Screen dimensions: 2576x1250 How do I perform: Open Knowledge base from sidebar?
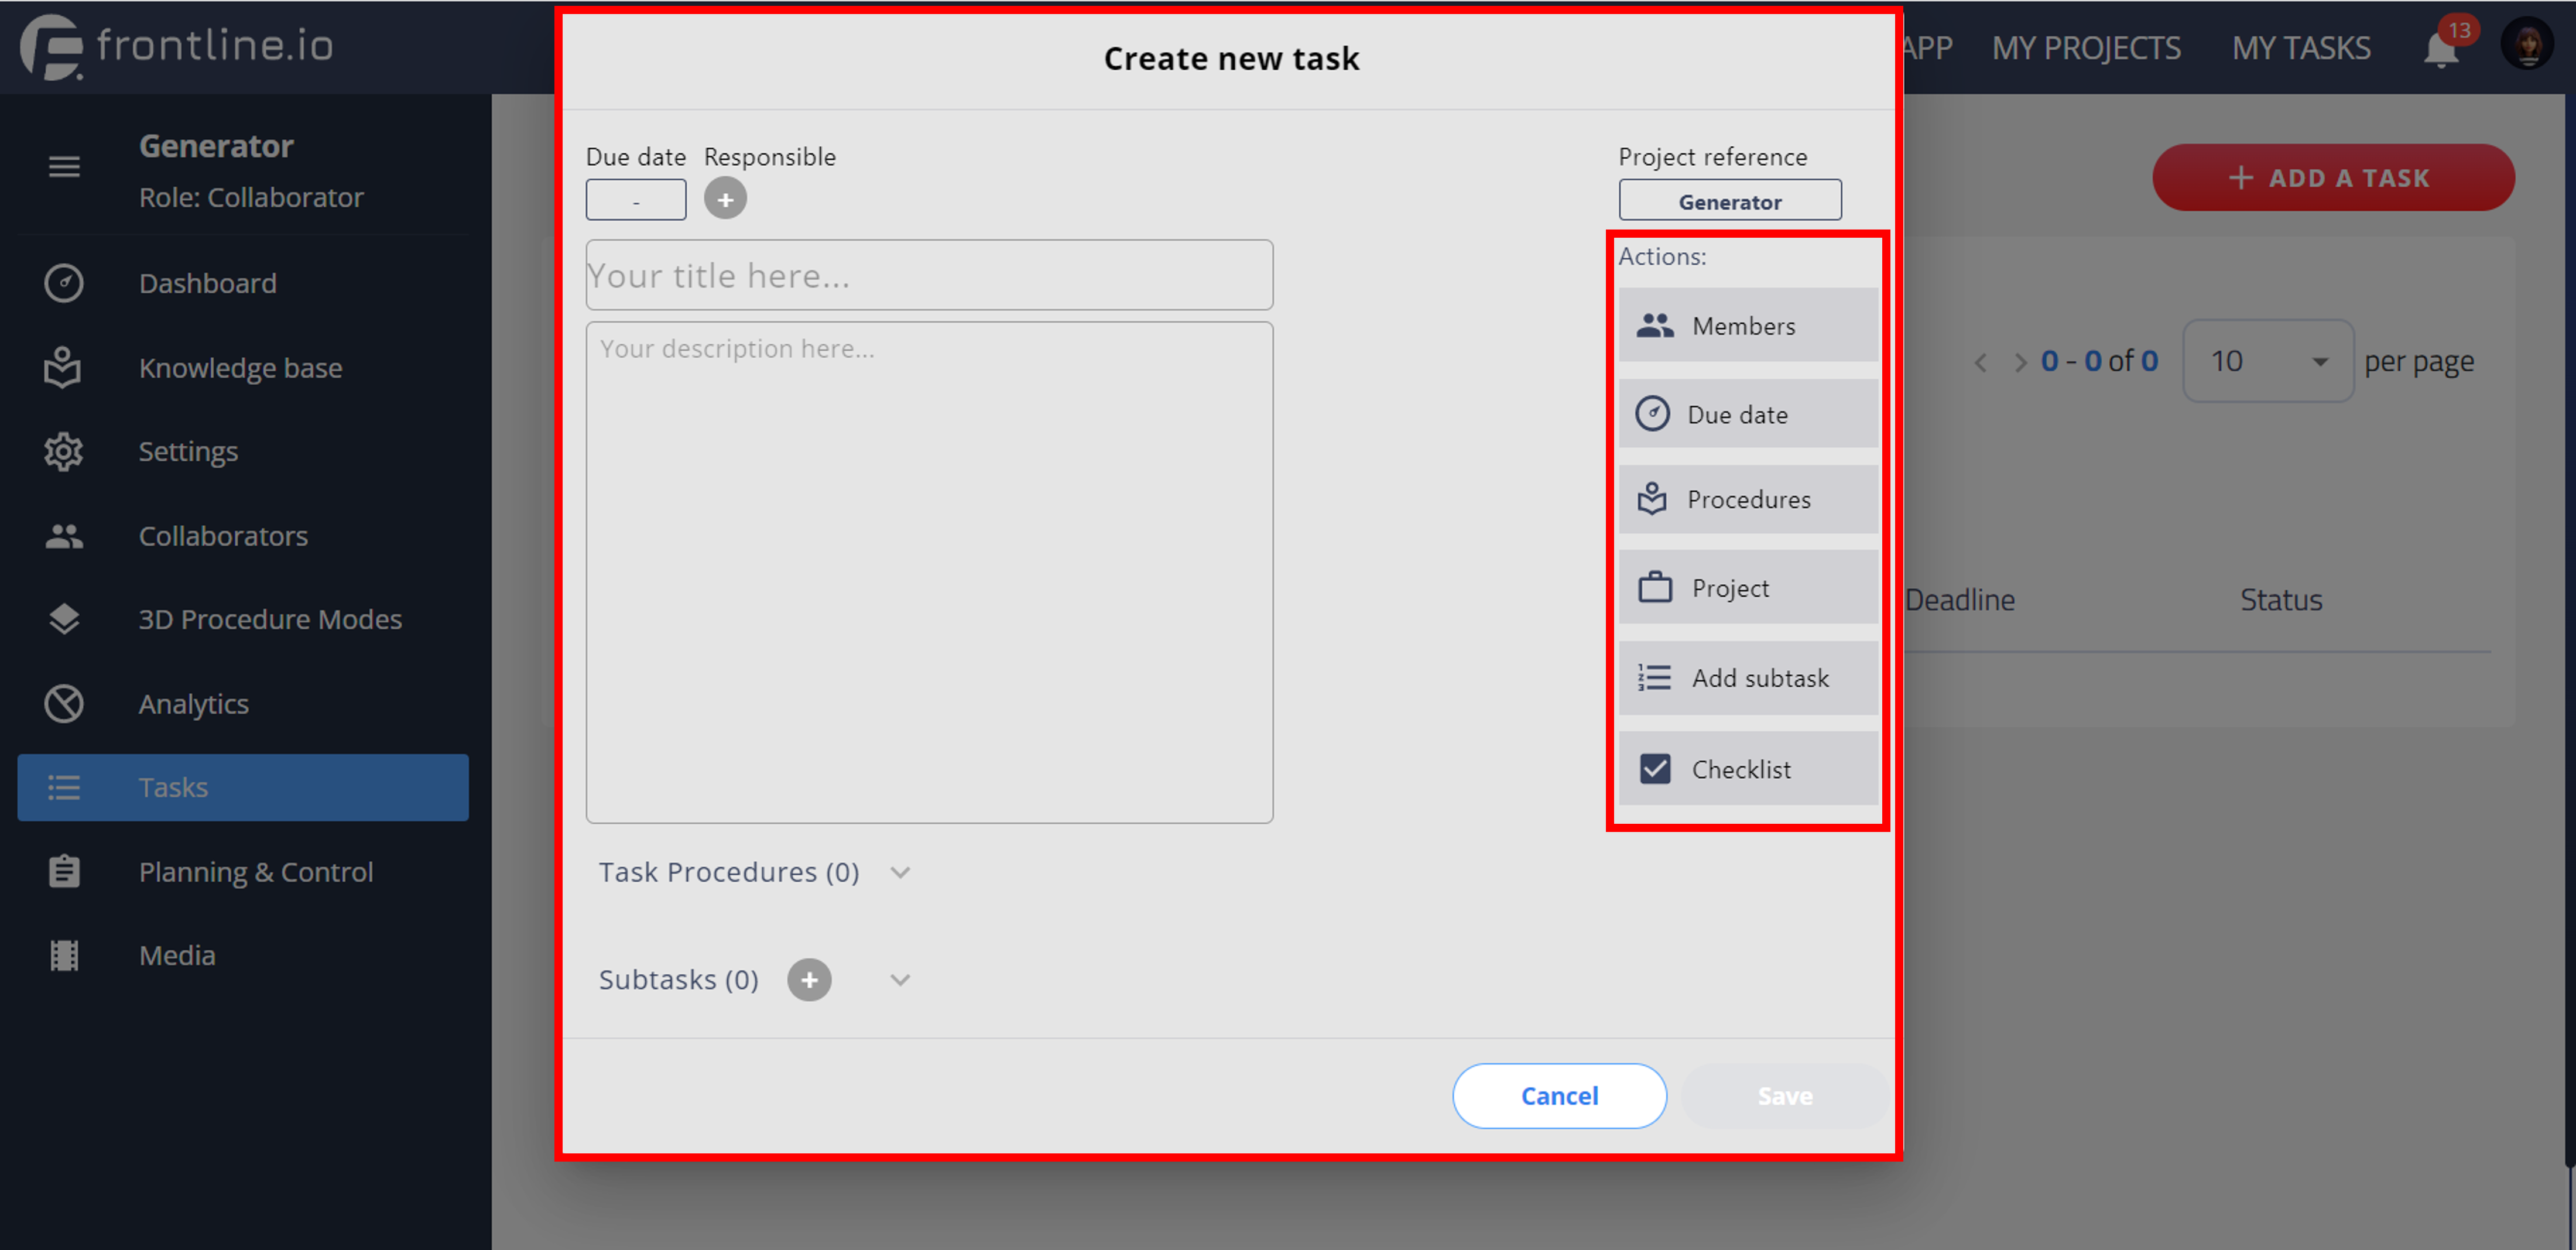coord(240,368)
